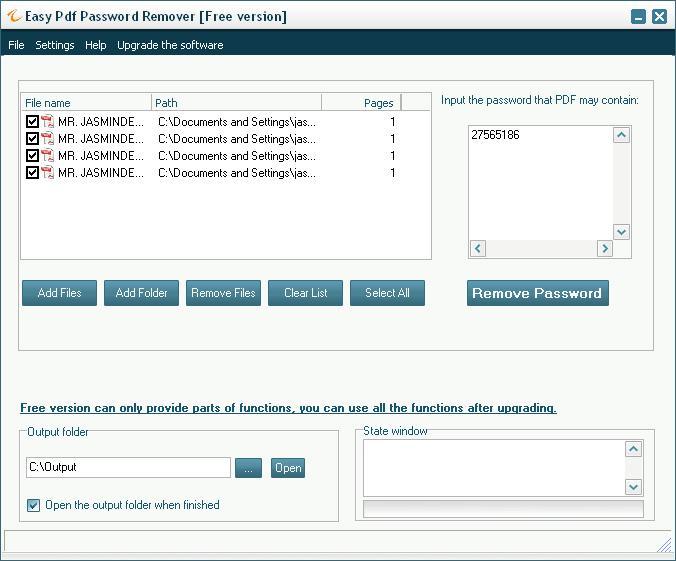Viewport: 676px width, 561px height.
Task: Click the app logo icon in title bar
Action: tap(14, 16)
